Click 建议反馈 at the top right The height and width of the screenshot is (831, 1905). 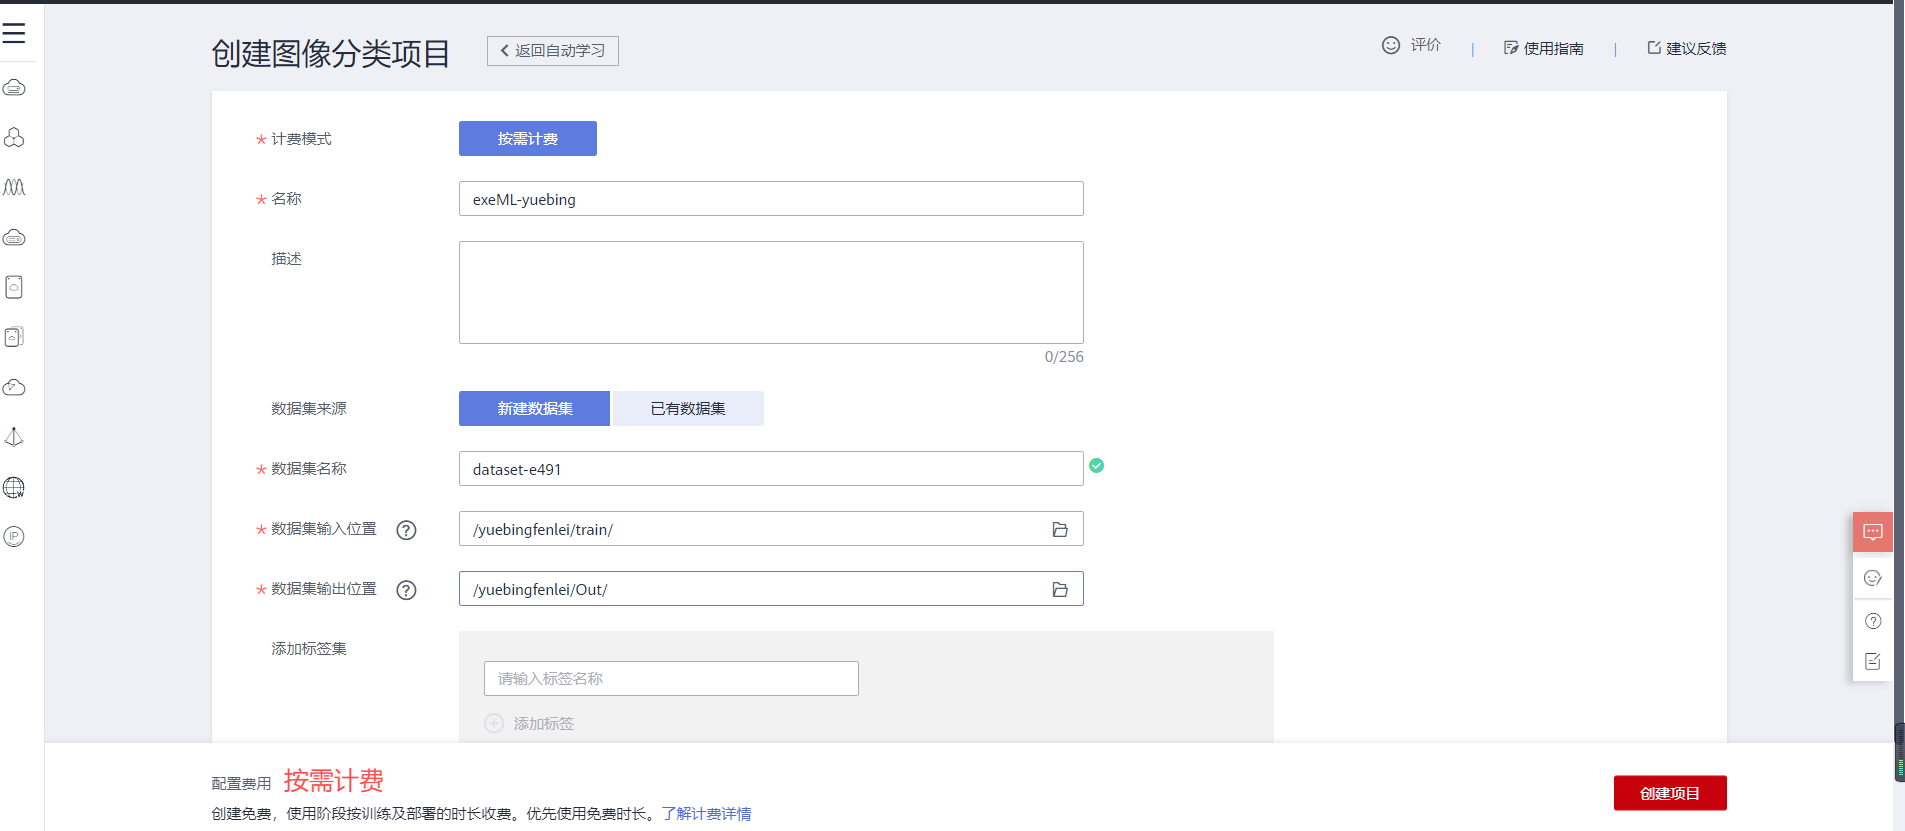pyautogui.click(x=1687, y=48)
